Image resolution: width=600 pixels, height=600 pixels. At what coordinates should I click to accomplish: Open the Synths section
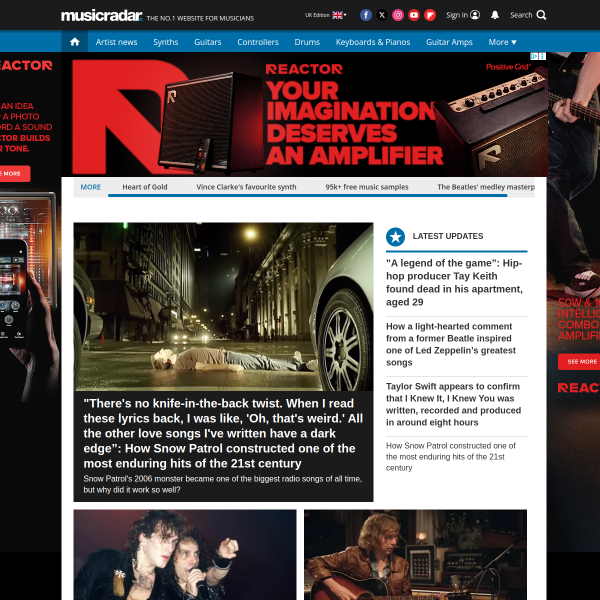tap(166, 42)
